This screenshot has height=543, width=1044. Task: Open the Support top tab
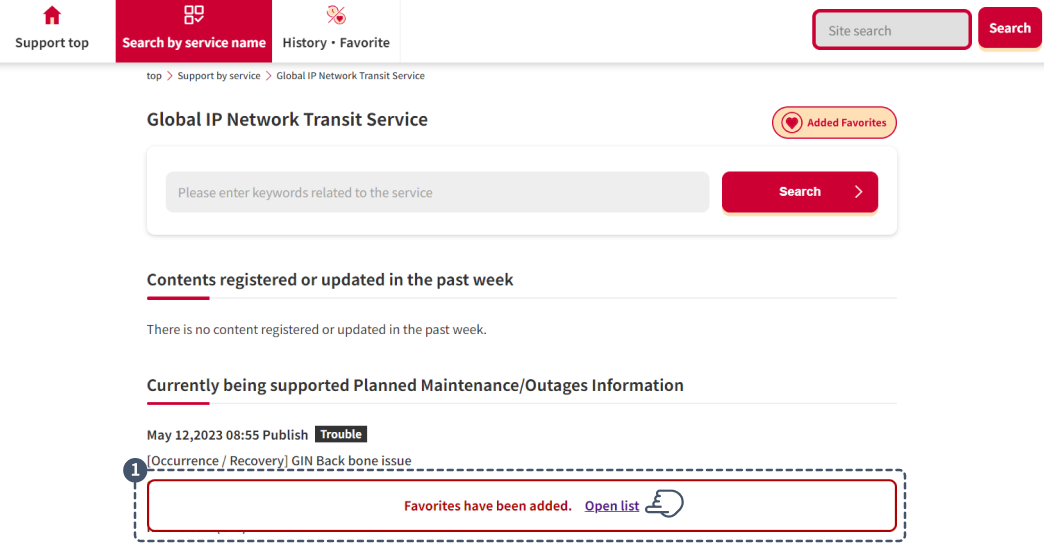pyautogui.click(x=52, y=31)
